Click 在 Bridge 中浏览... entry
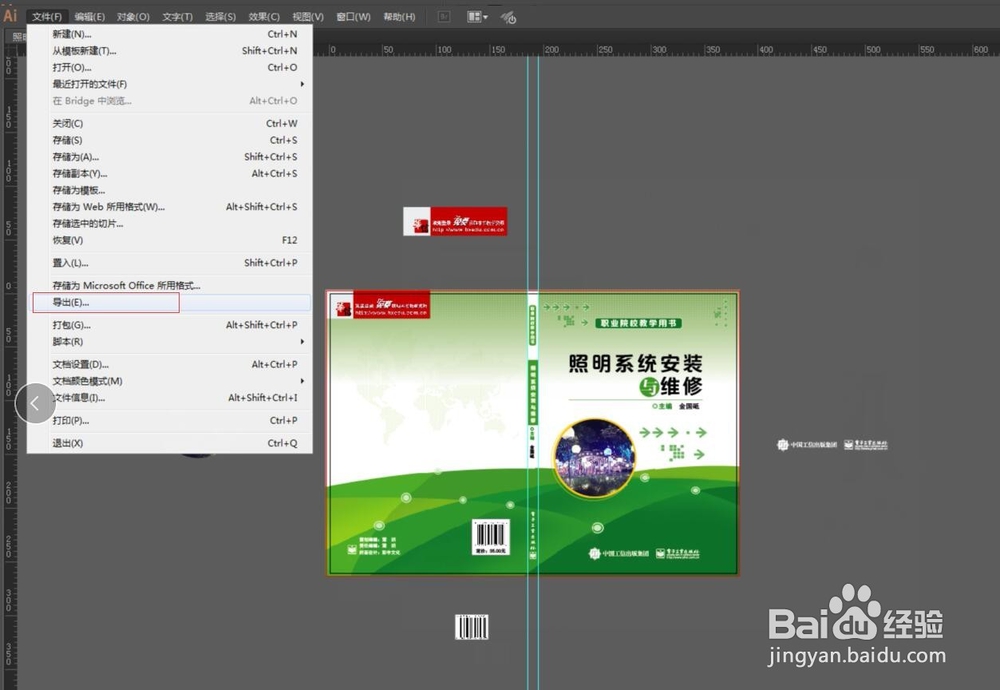Screen dimensions: 1000x690 click(x=170, y=100)
